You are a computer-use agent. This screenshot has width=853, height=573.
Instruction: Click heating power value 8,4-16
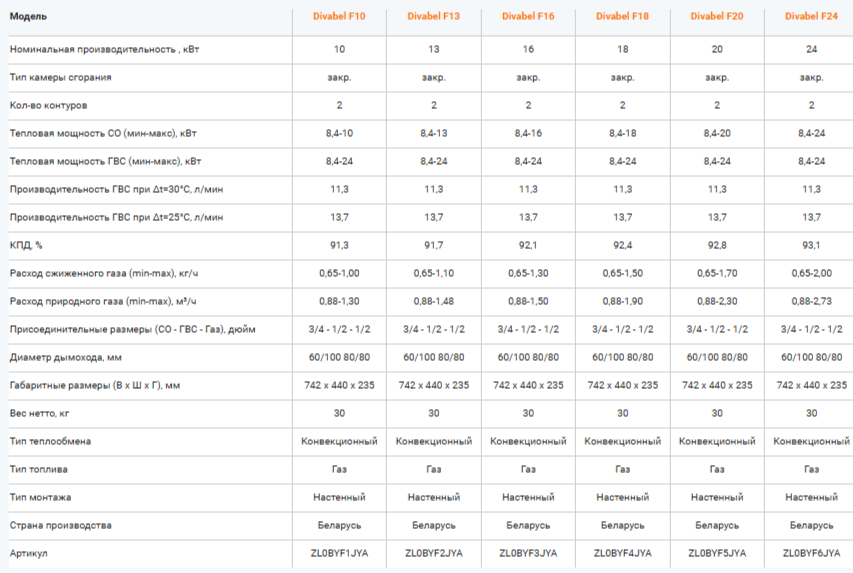[x=528, y=133]
